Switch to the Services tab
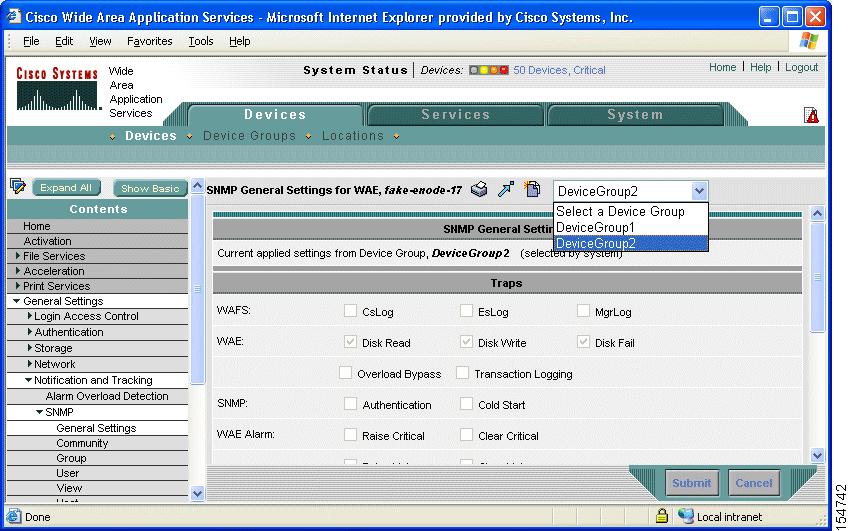Image resolution: width=849 pixels, height=531 pixels. pos(455,115)
